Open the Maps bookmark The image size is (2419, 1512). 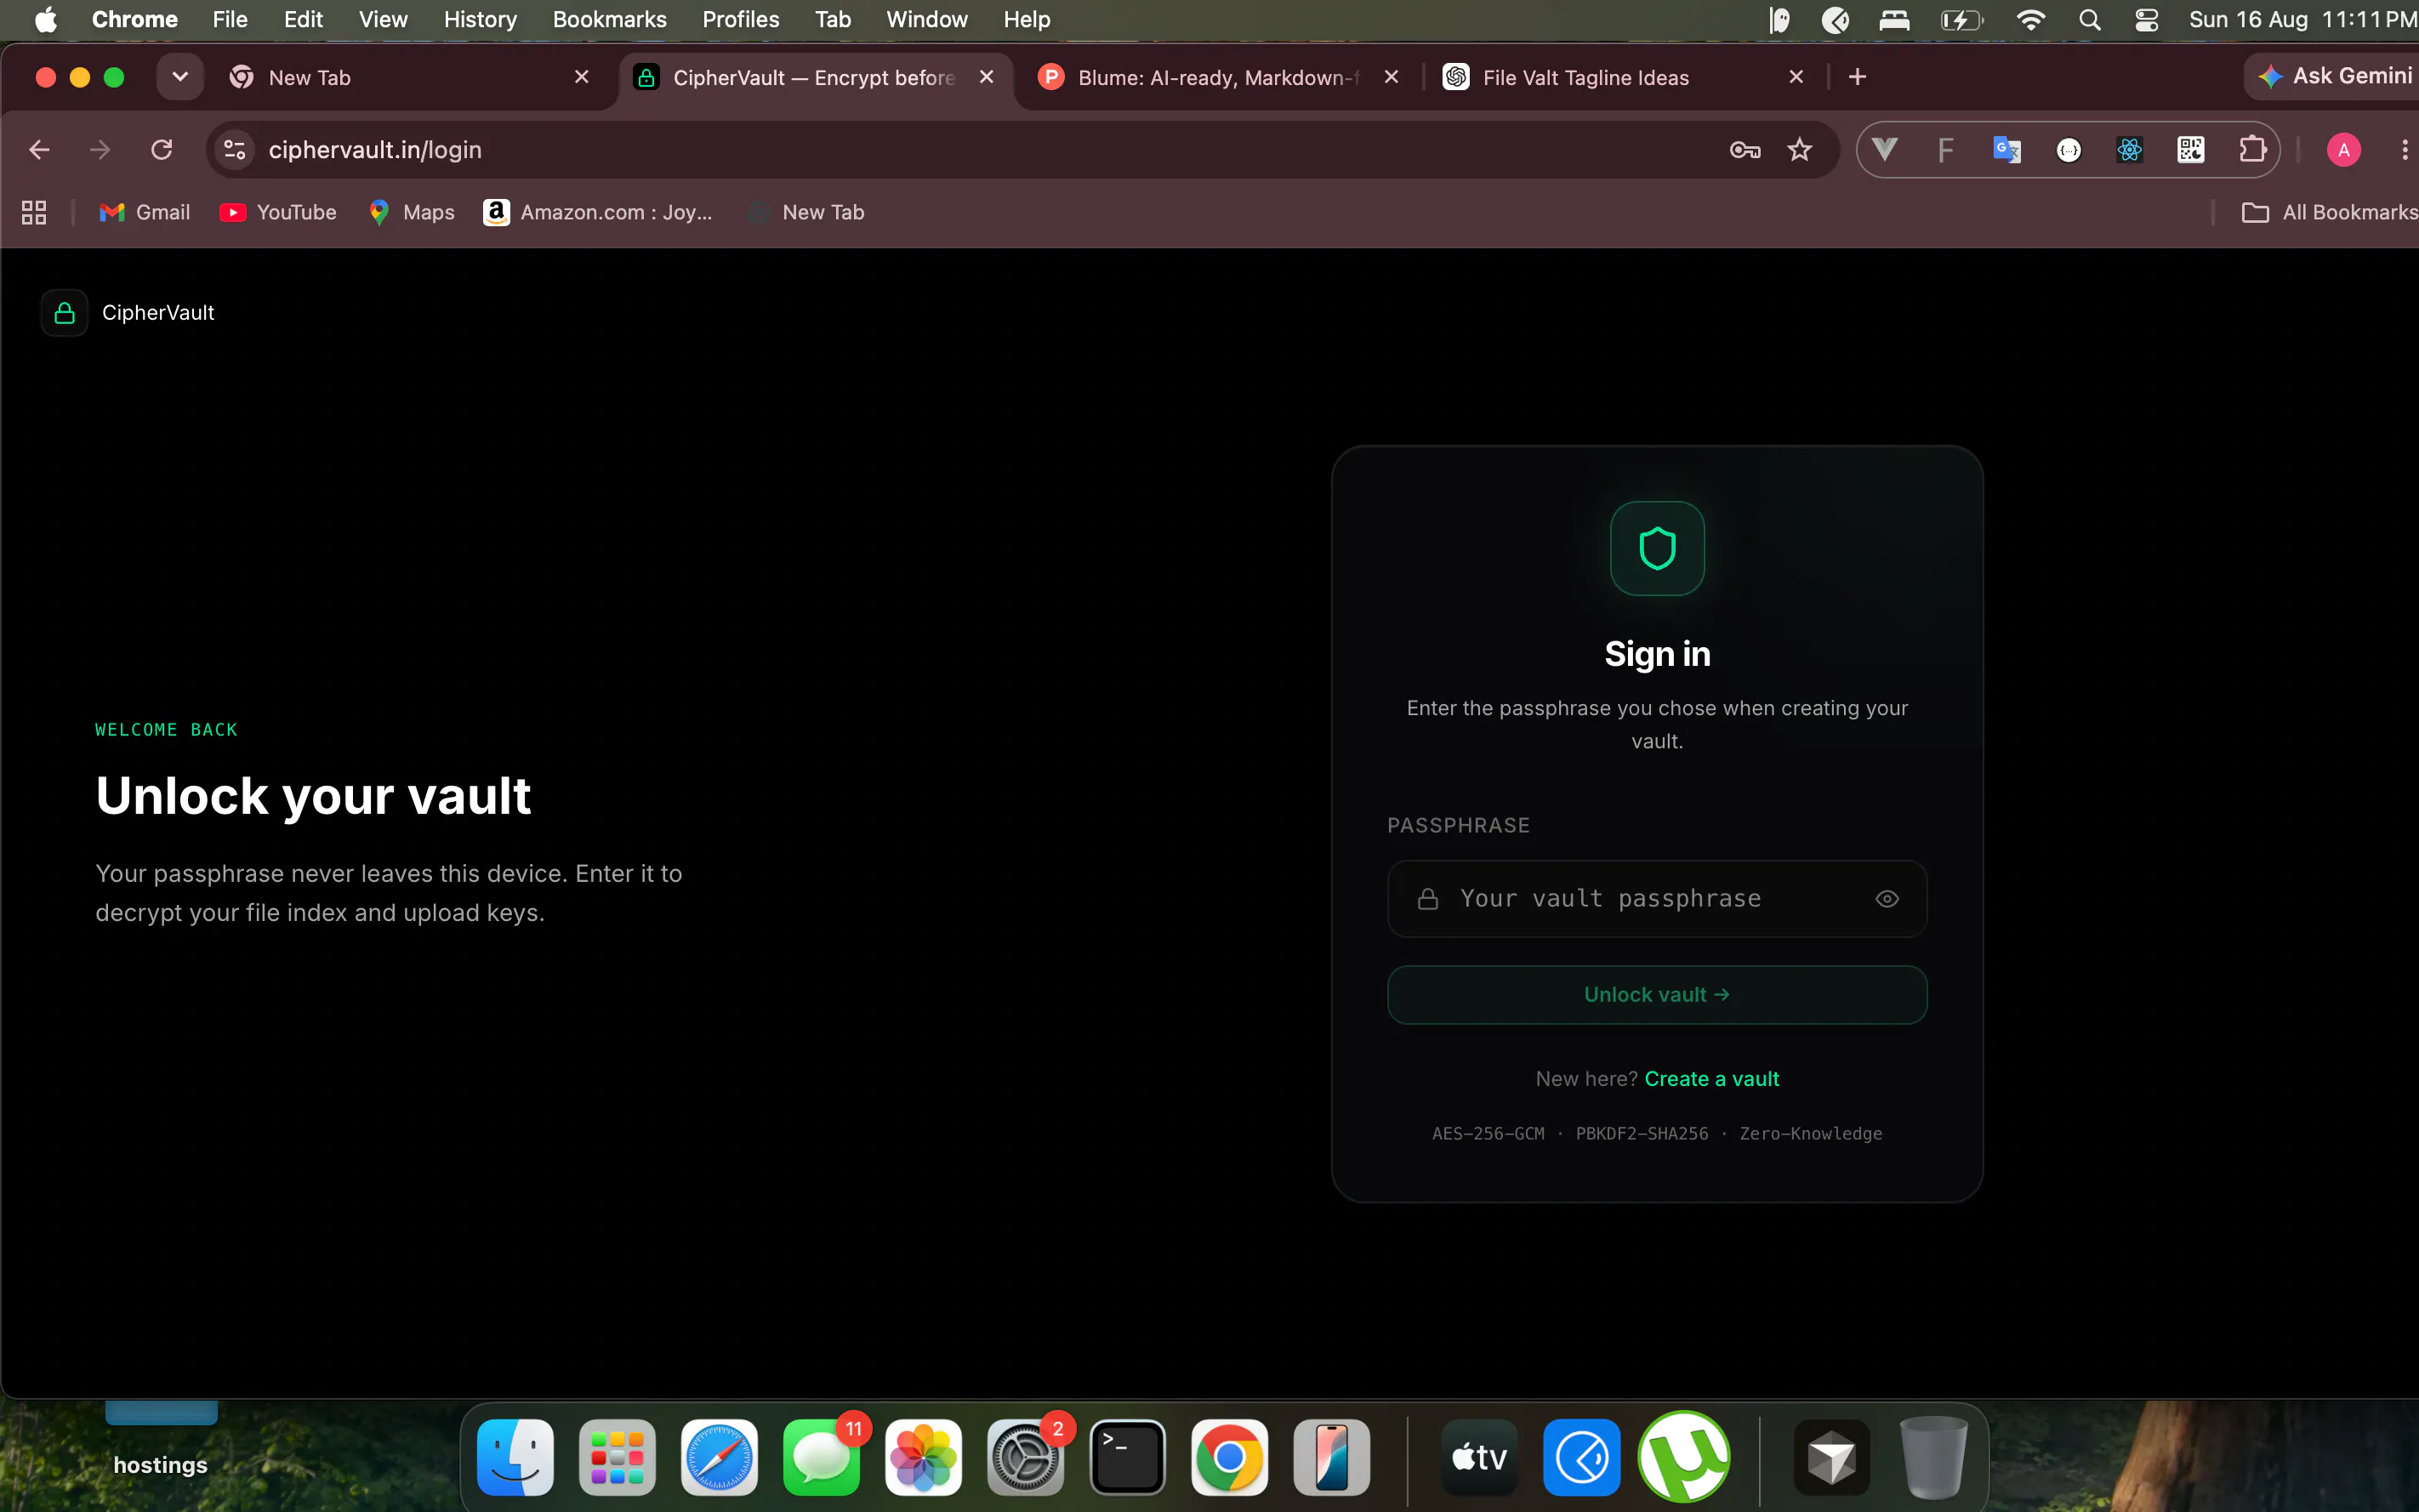(412, 212)
